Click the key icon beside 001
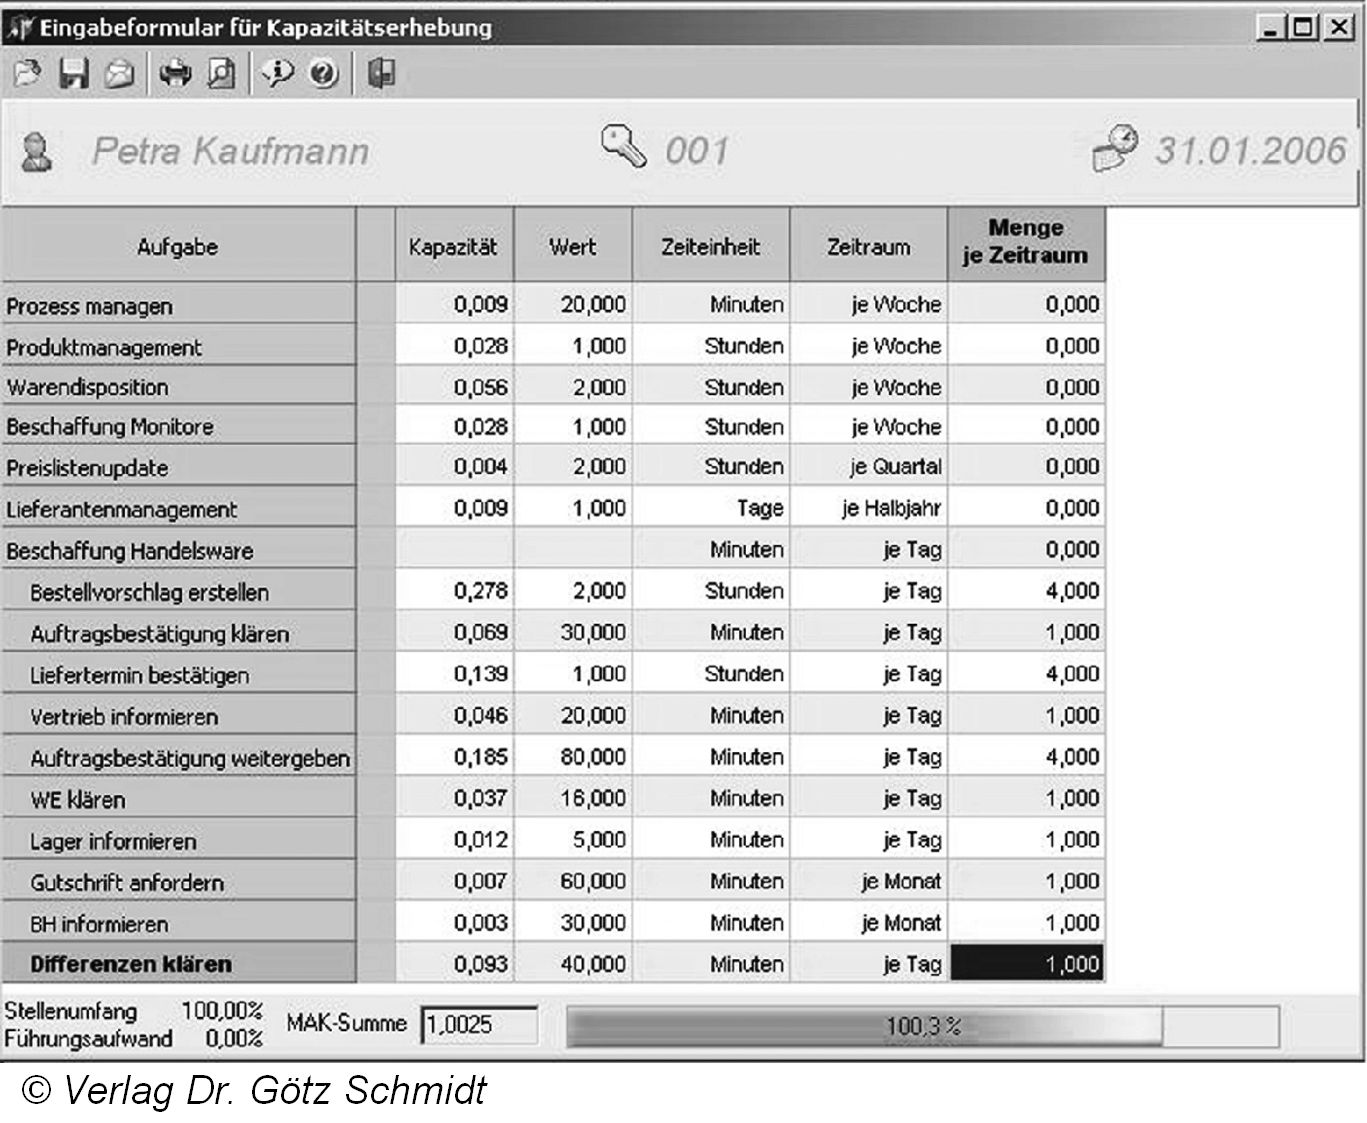The image size is (1367, 1123). point(624,147)
